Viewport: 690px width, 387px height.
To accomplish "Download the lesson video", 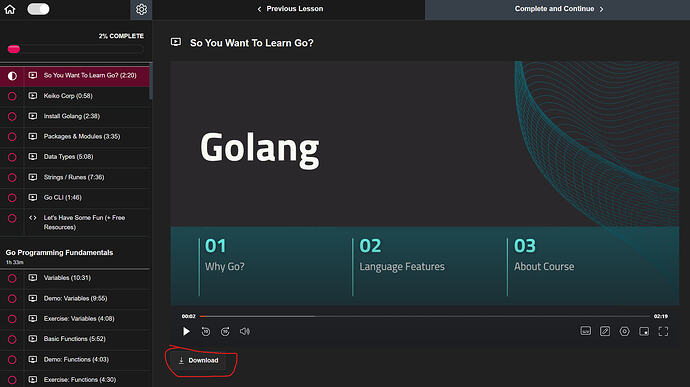I will click(198, 360).
